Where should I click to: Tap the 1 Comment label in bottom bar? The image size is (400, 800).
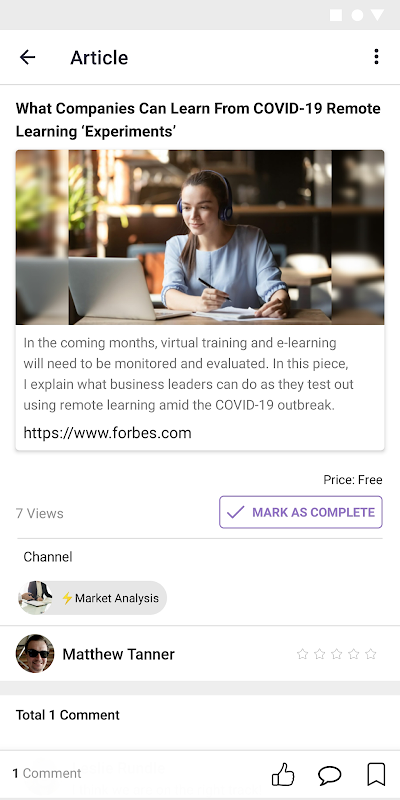(47, 773)
